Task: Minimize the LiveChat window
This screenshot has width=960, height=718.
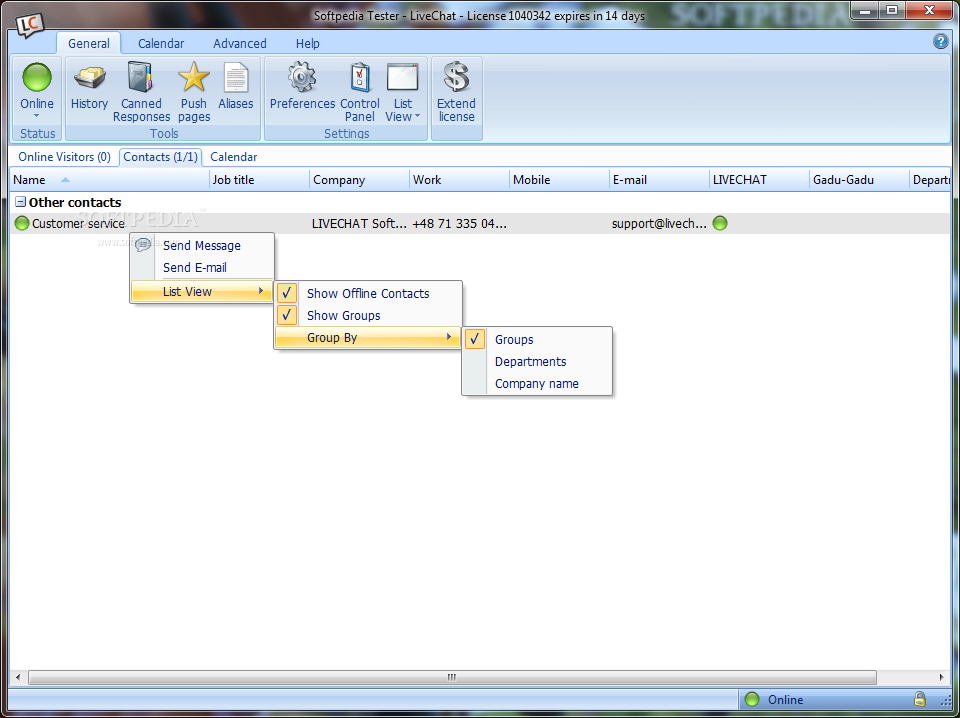Action: click(x=864, y=9)
